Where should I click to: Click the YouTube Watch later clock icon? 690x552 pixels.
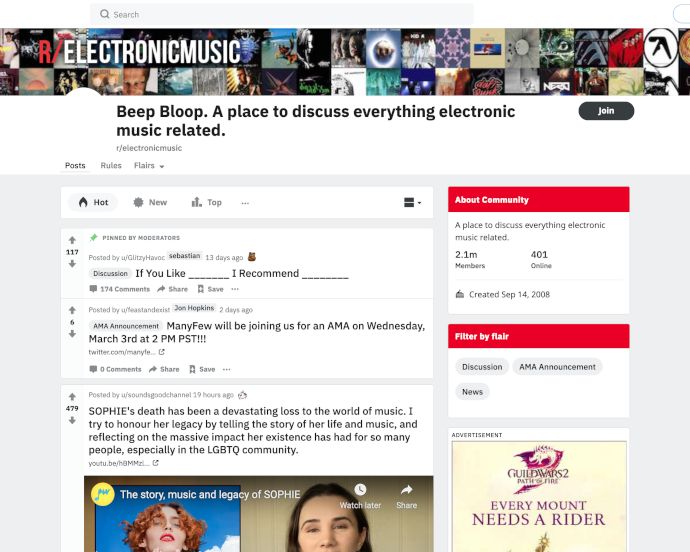click(x=360, y=489)
